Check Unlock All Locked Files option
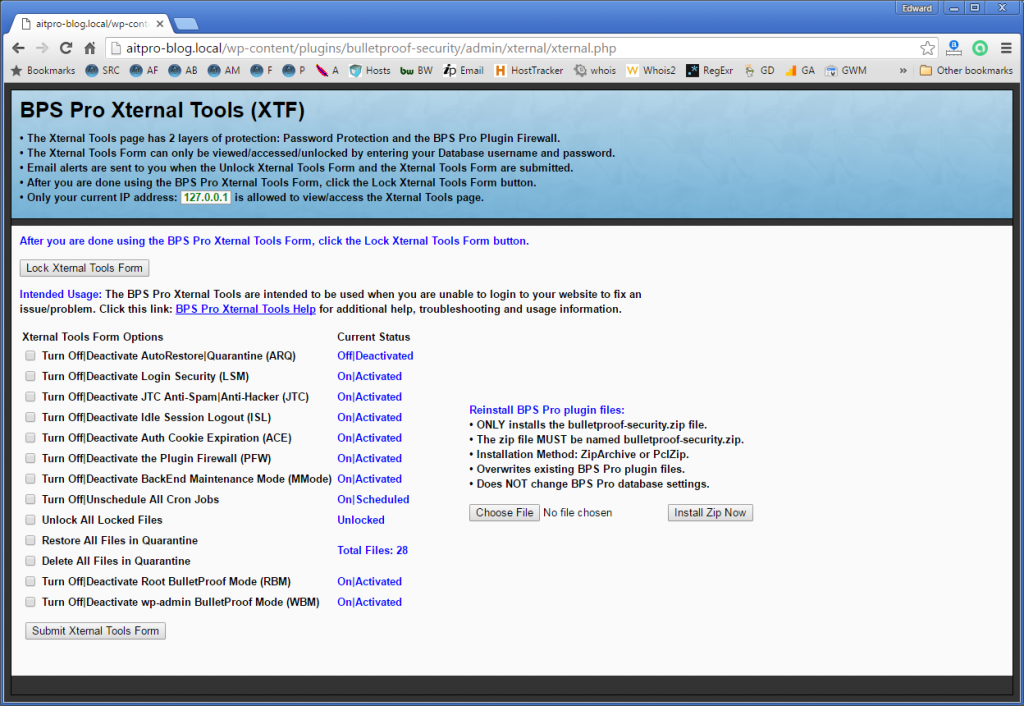The width and height of the screenshot is (1024, 706). pos(30,519)
